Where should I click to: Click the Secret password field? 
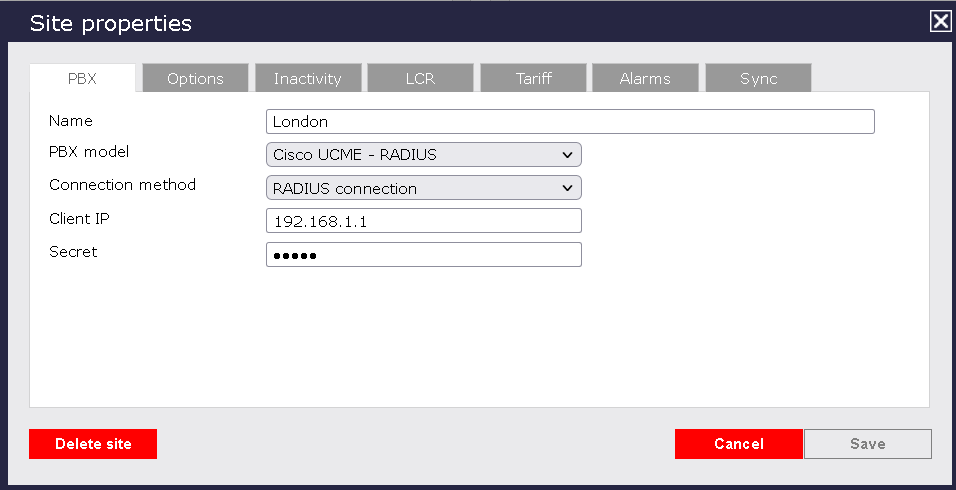[423, 255]
